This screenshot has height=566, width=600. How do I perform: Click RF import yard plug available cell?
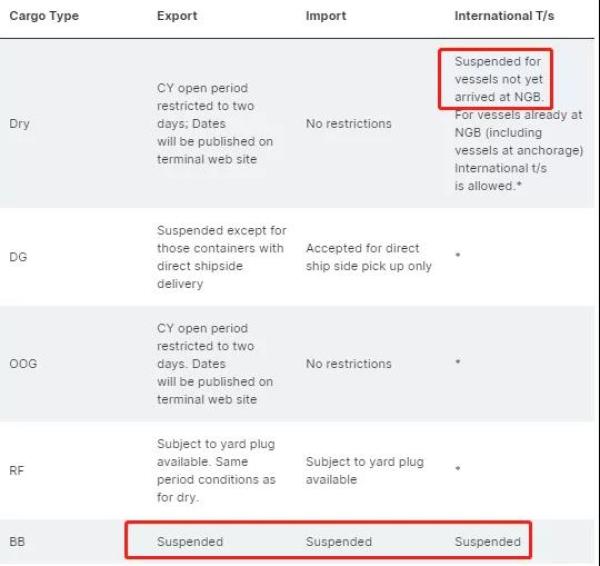(364, 471)
